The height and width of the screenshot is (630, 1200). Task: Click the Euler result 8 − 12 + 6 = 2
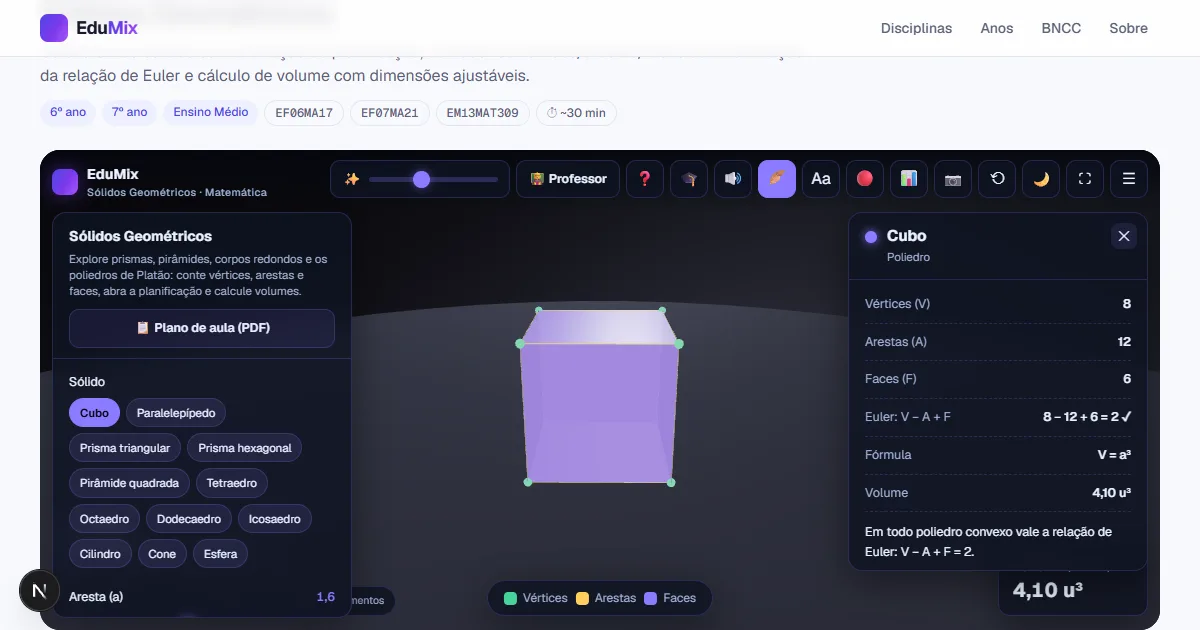click(x=1087, y=417)
